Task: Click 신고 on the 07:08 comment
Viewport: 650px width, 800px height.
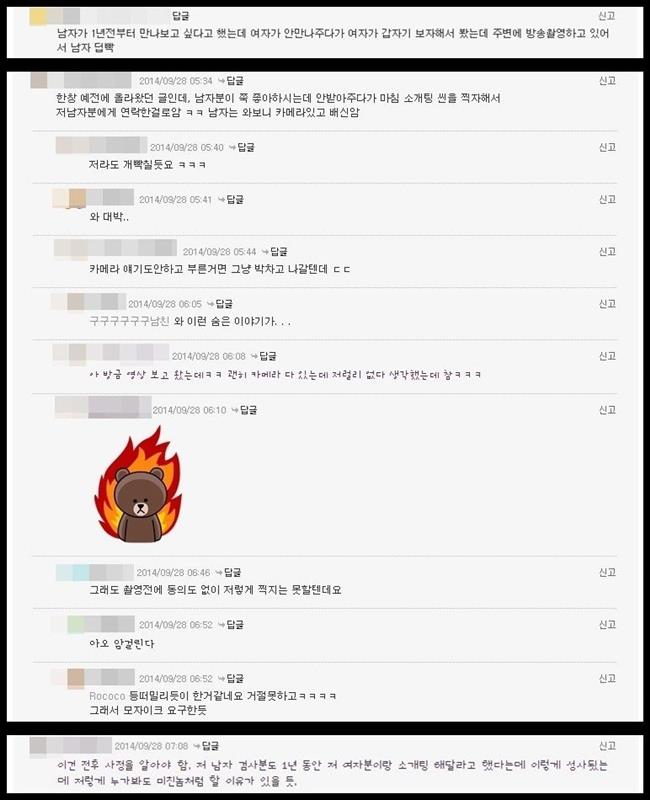Action: click(x=607, y=746)
